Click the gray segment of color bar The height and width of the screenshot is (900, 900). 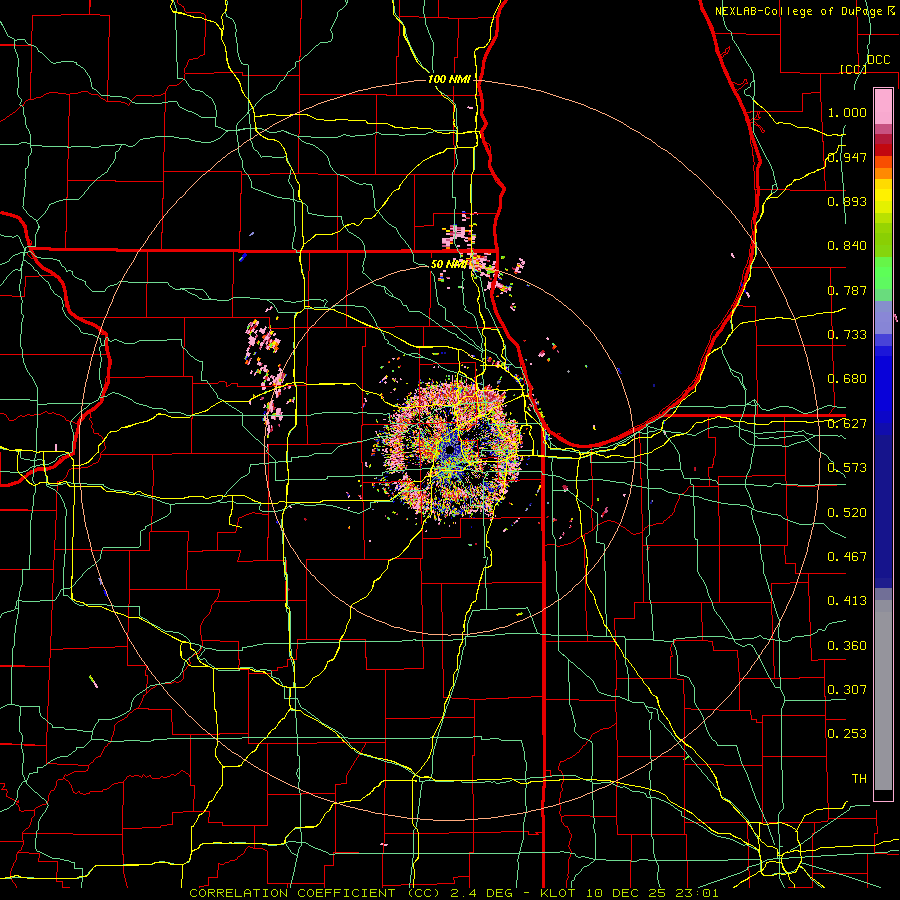(883, 695)
